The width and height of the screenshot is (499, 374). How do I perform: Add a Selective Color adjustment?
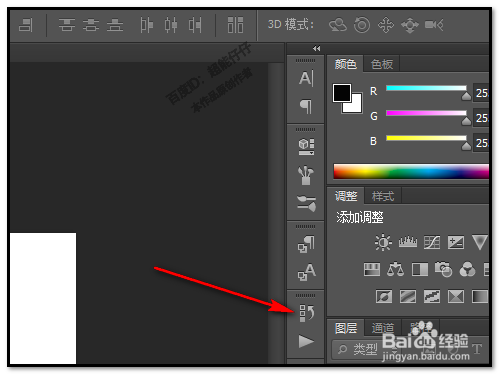click(x=456, y=296)
